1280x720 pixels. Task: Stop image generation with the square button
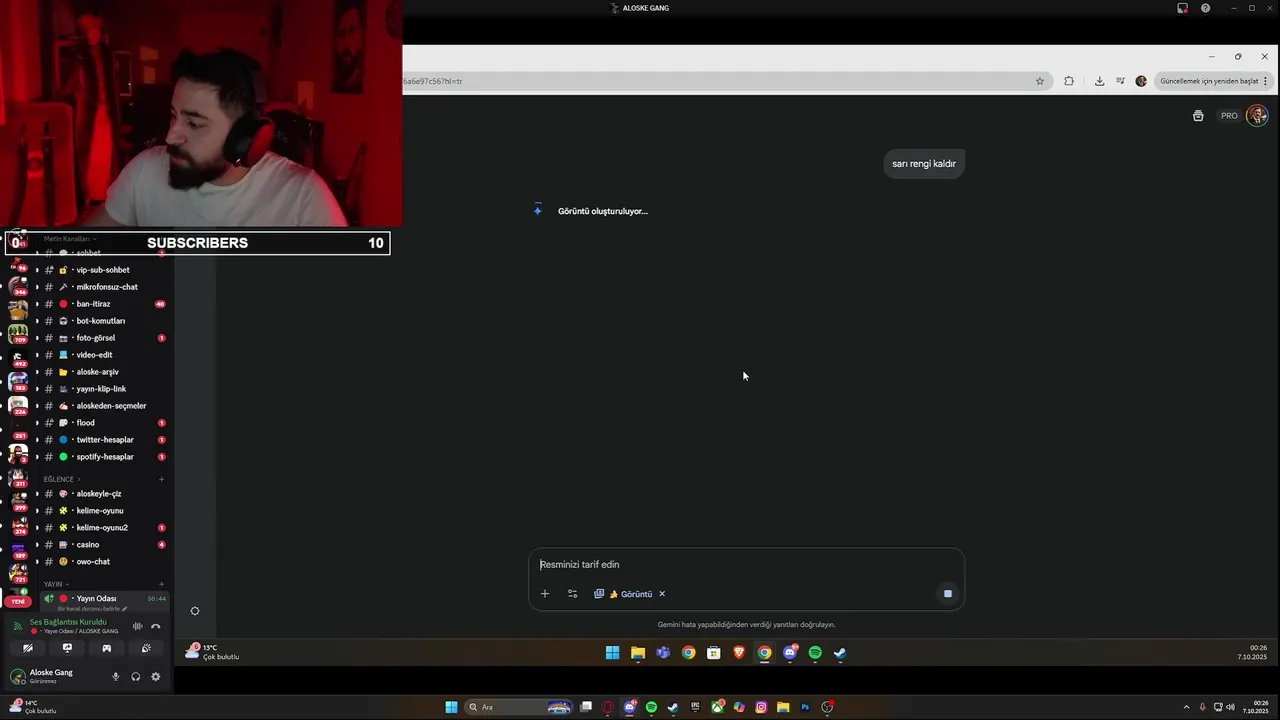tap(948, 594)
